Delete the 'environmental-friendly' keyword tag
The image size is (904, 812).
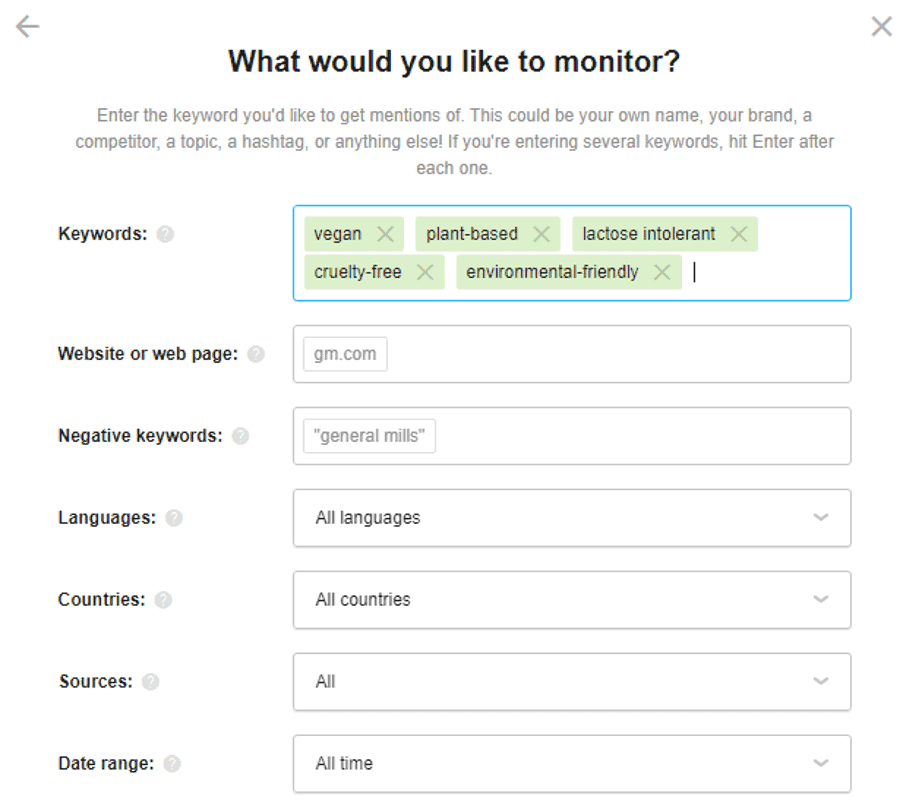click(661, 272)
